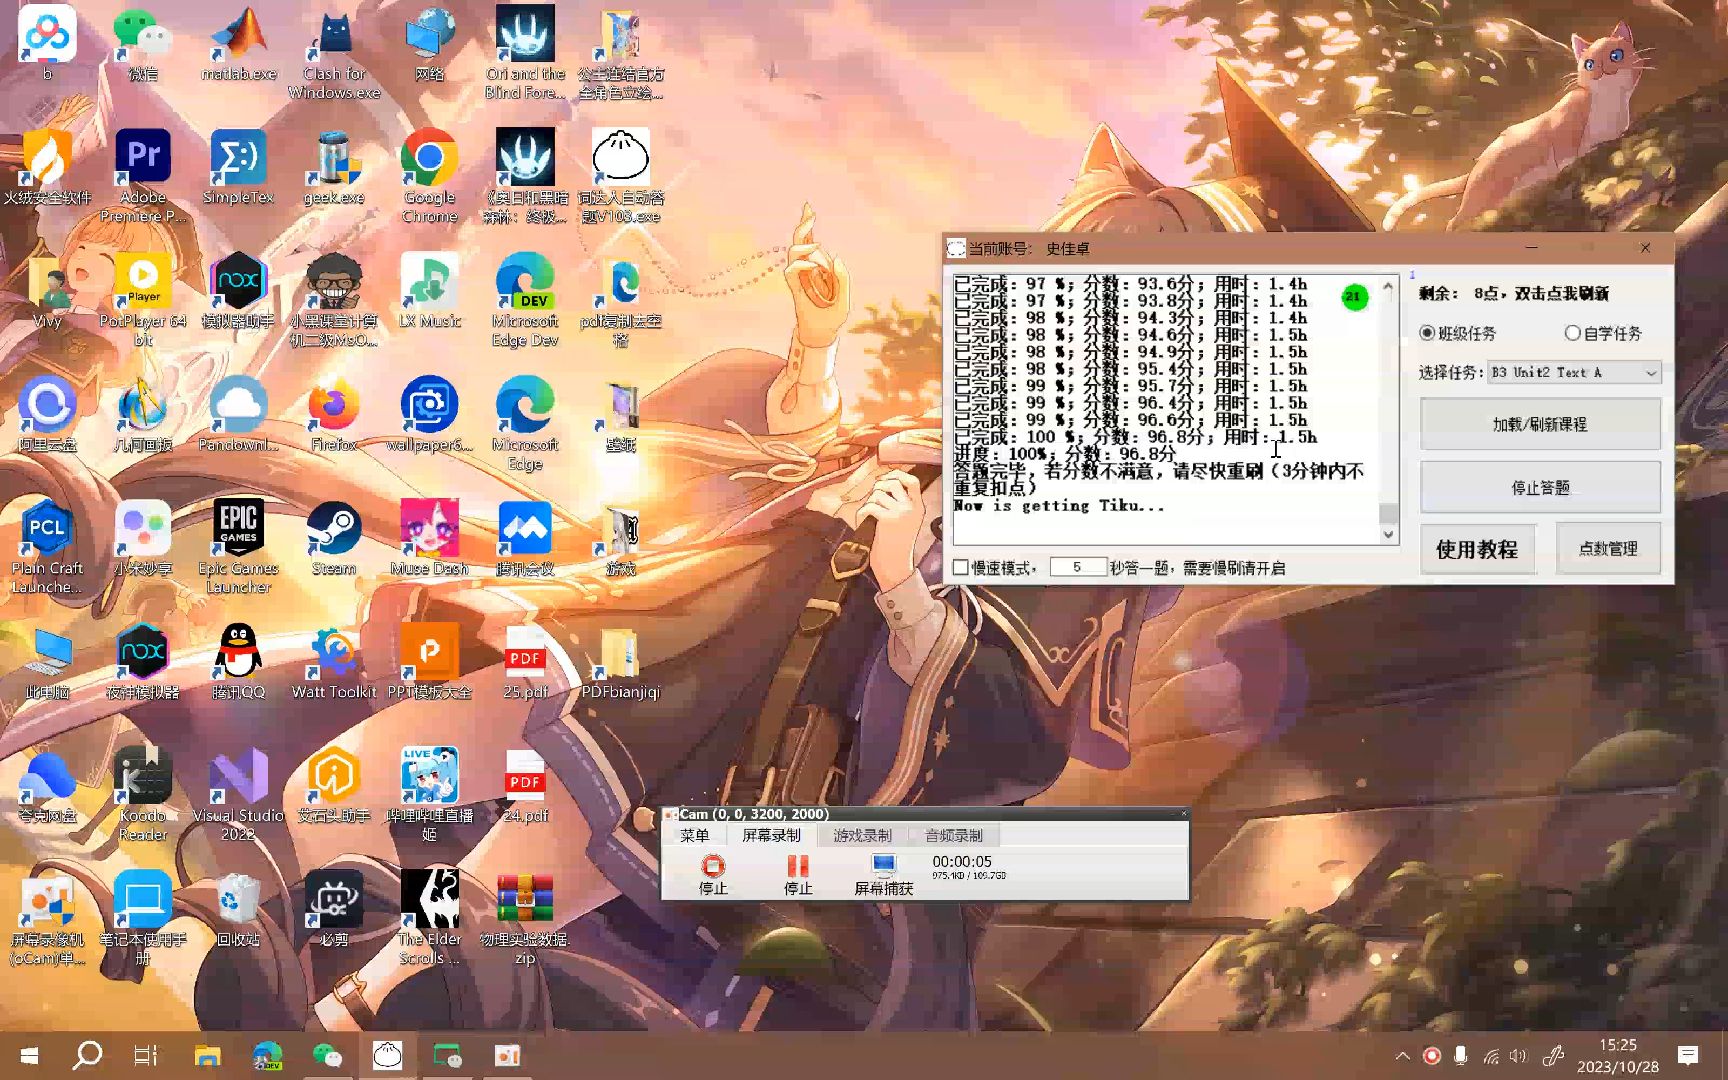Switch to oCam 音频录制 tab

coord(953,835)
